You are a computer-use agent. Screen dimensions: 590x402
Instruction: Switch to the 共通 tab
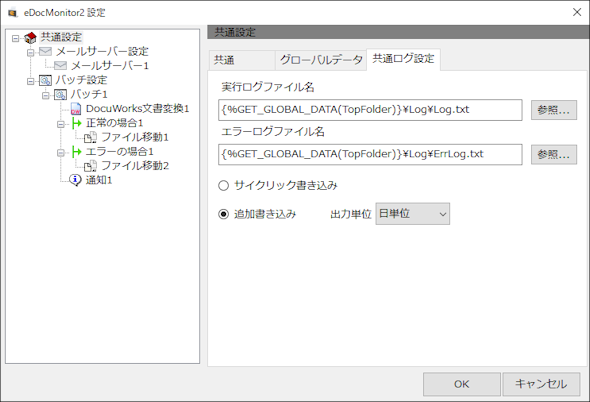coord(242,59)
